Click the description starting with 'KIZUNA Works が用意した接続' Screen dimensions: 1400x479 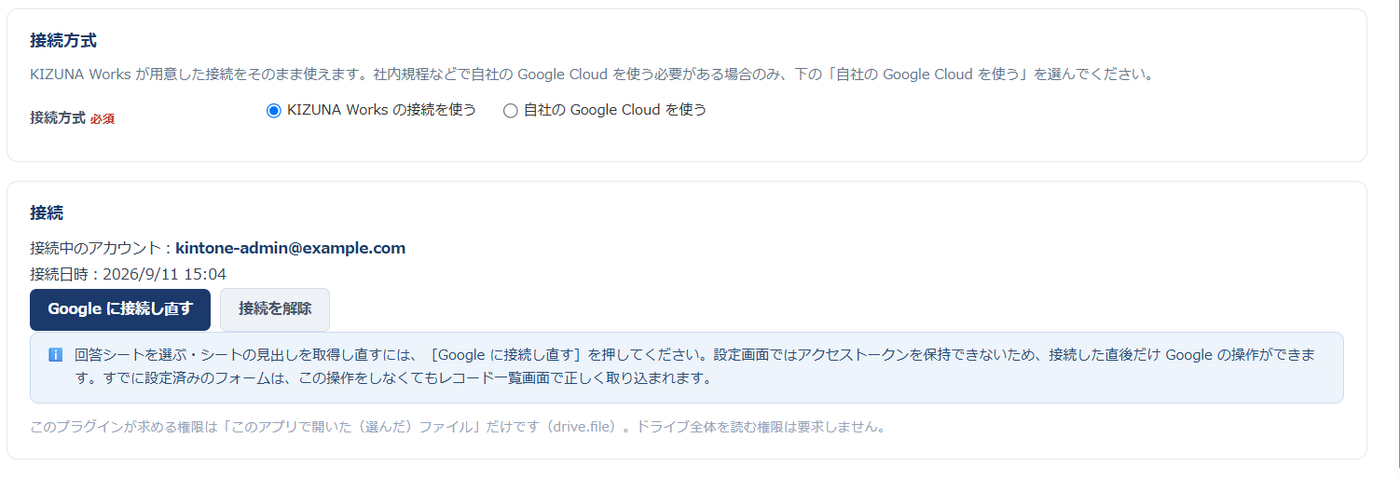(x=591, y=74)
